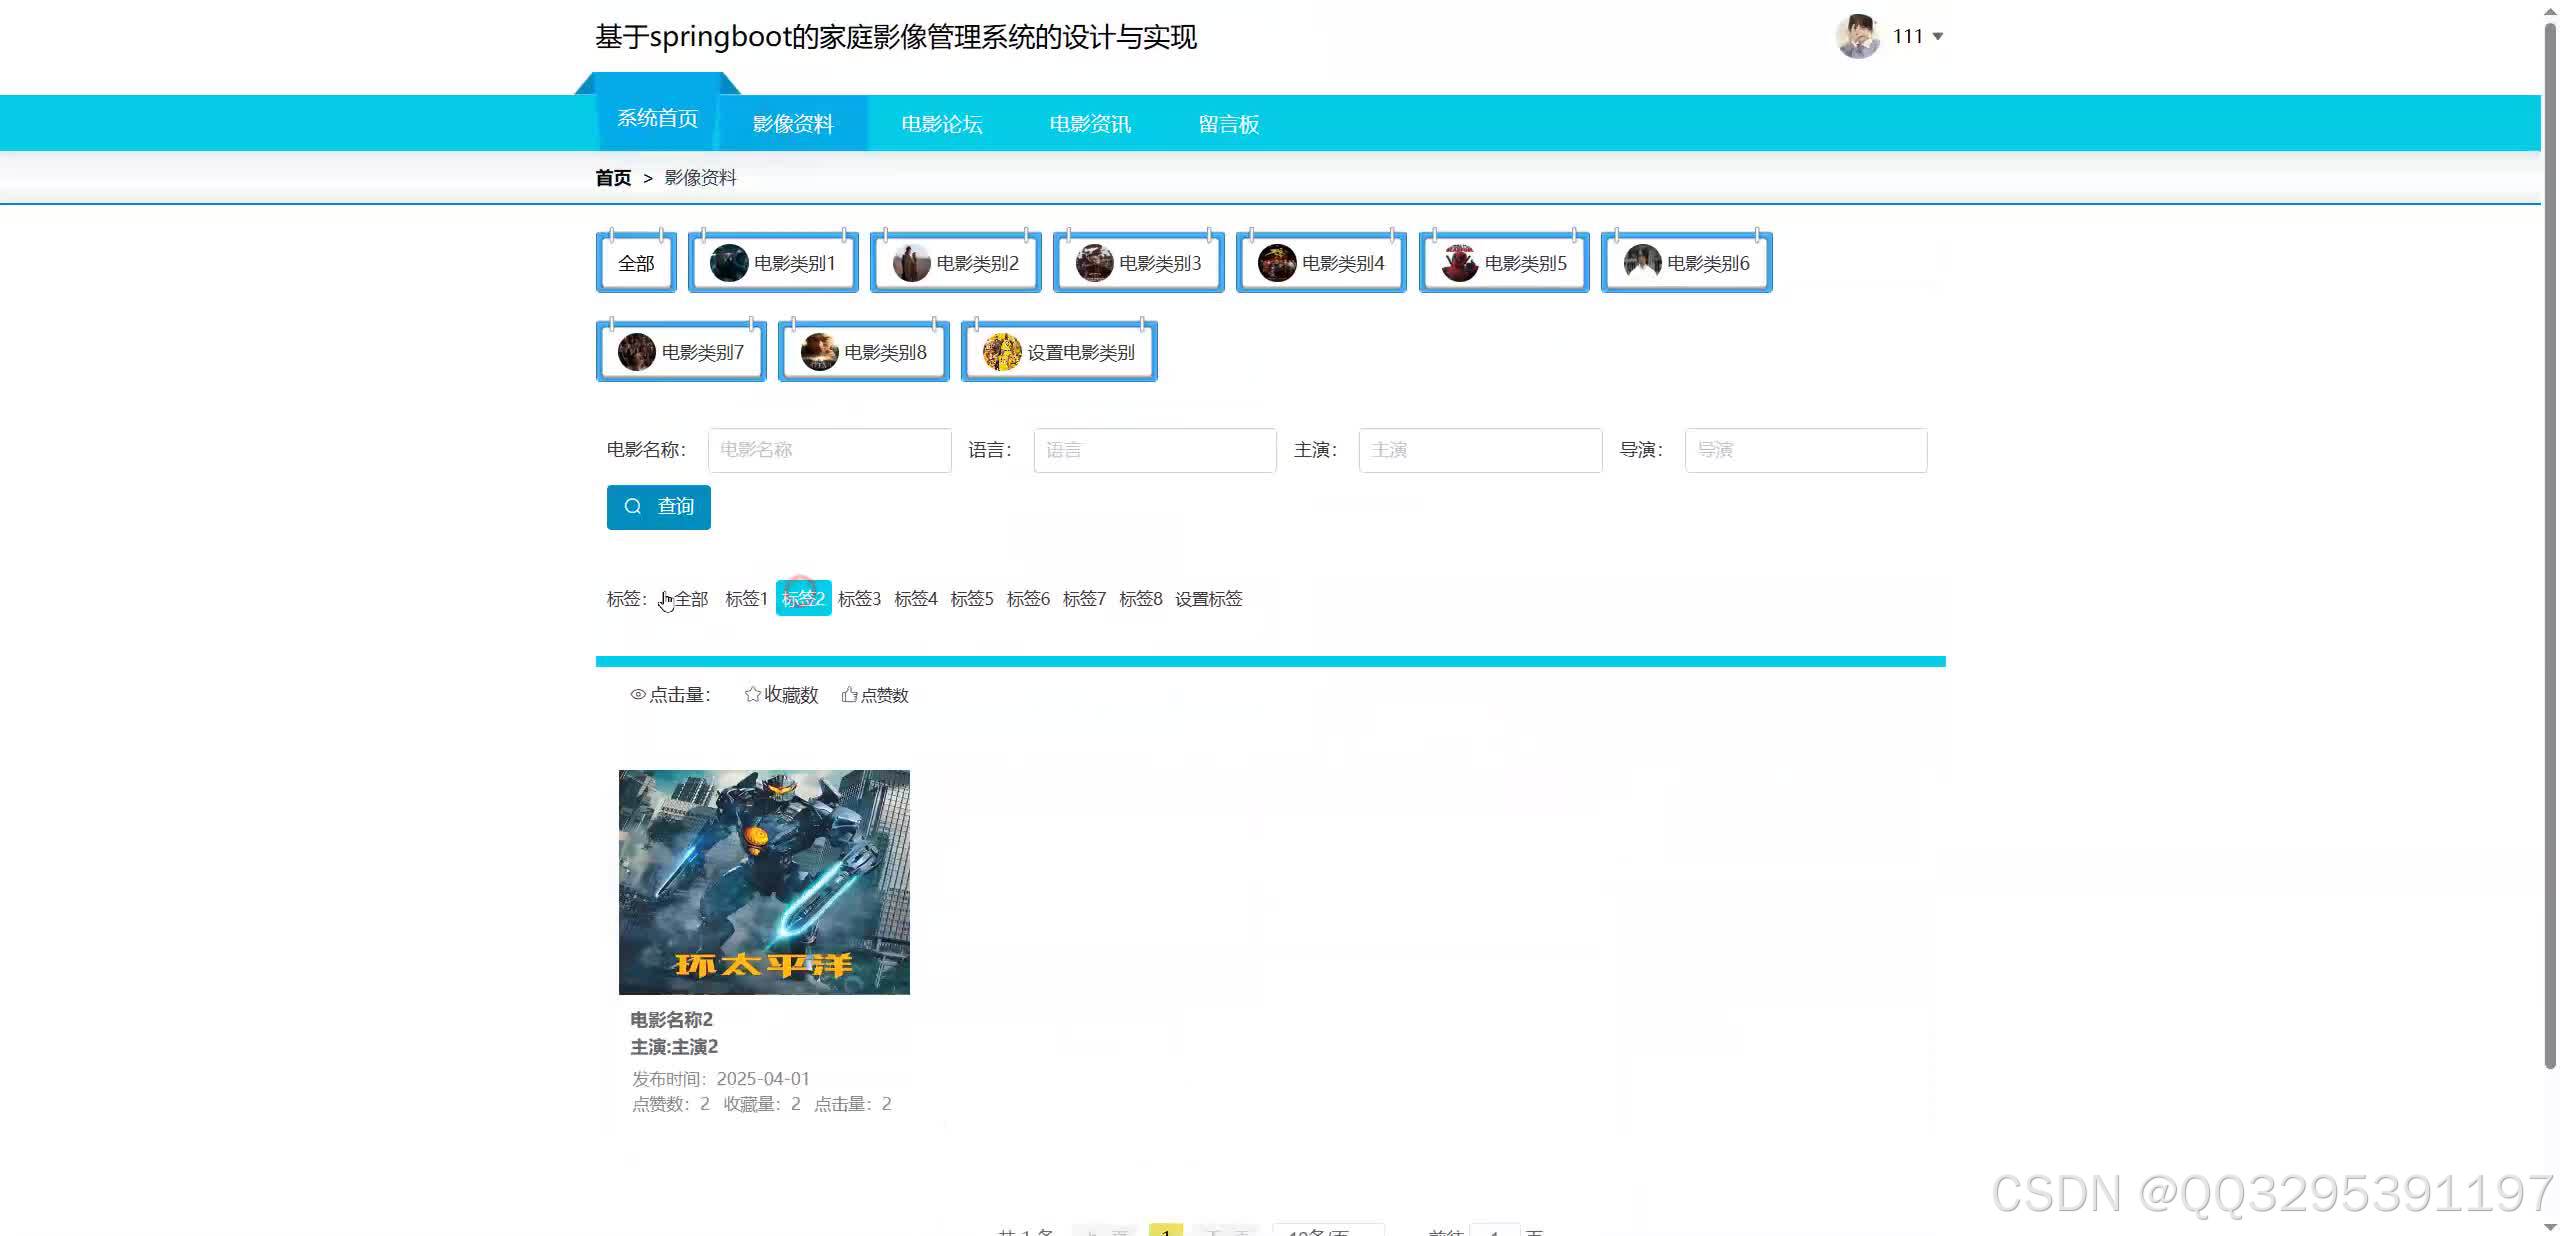2560x1236 pixels.
Task: Sort movies by 收藏数 using the star icon
Action: [x=752, y=694]
